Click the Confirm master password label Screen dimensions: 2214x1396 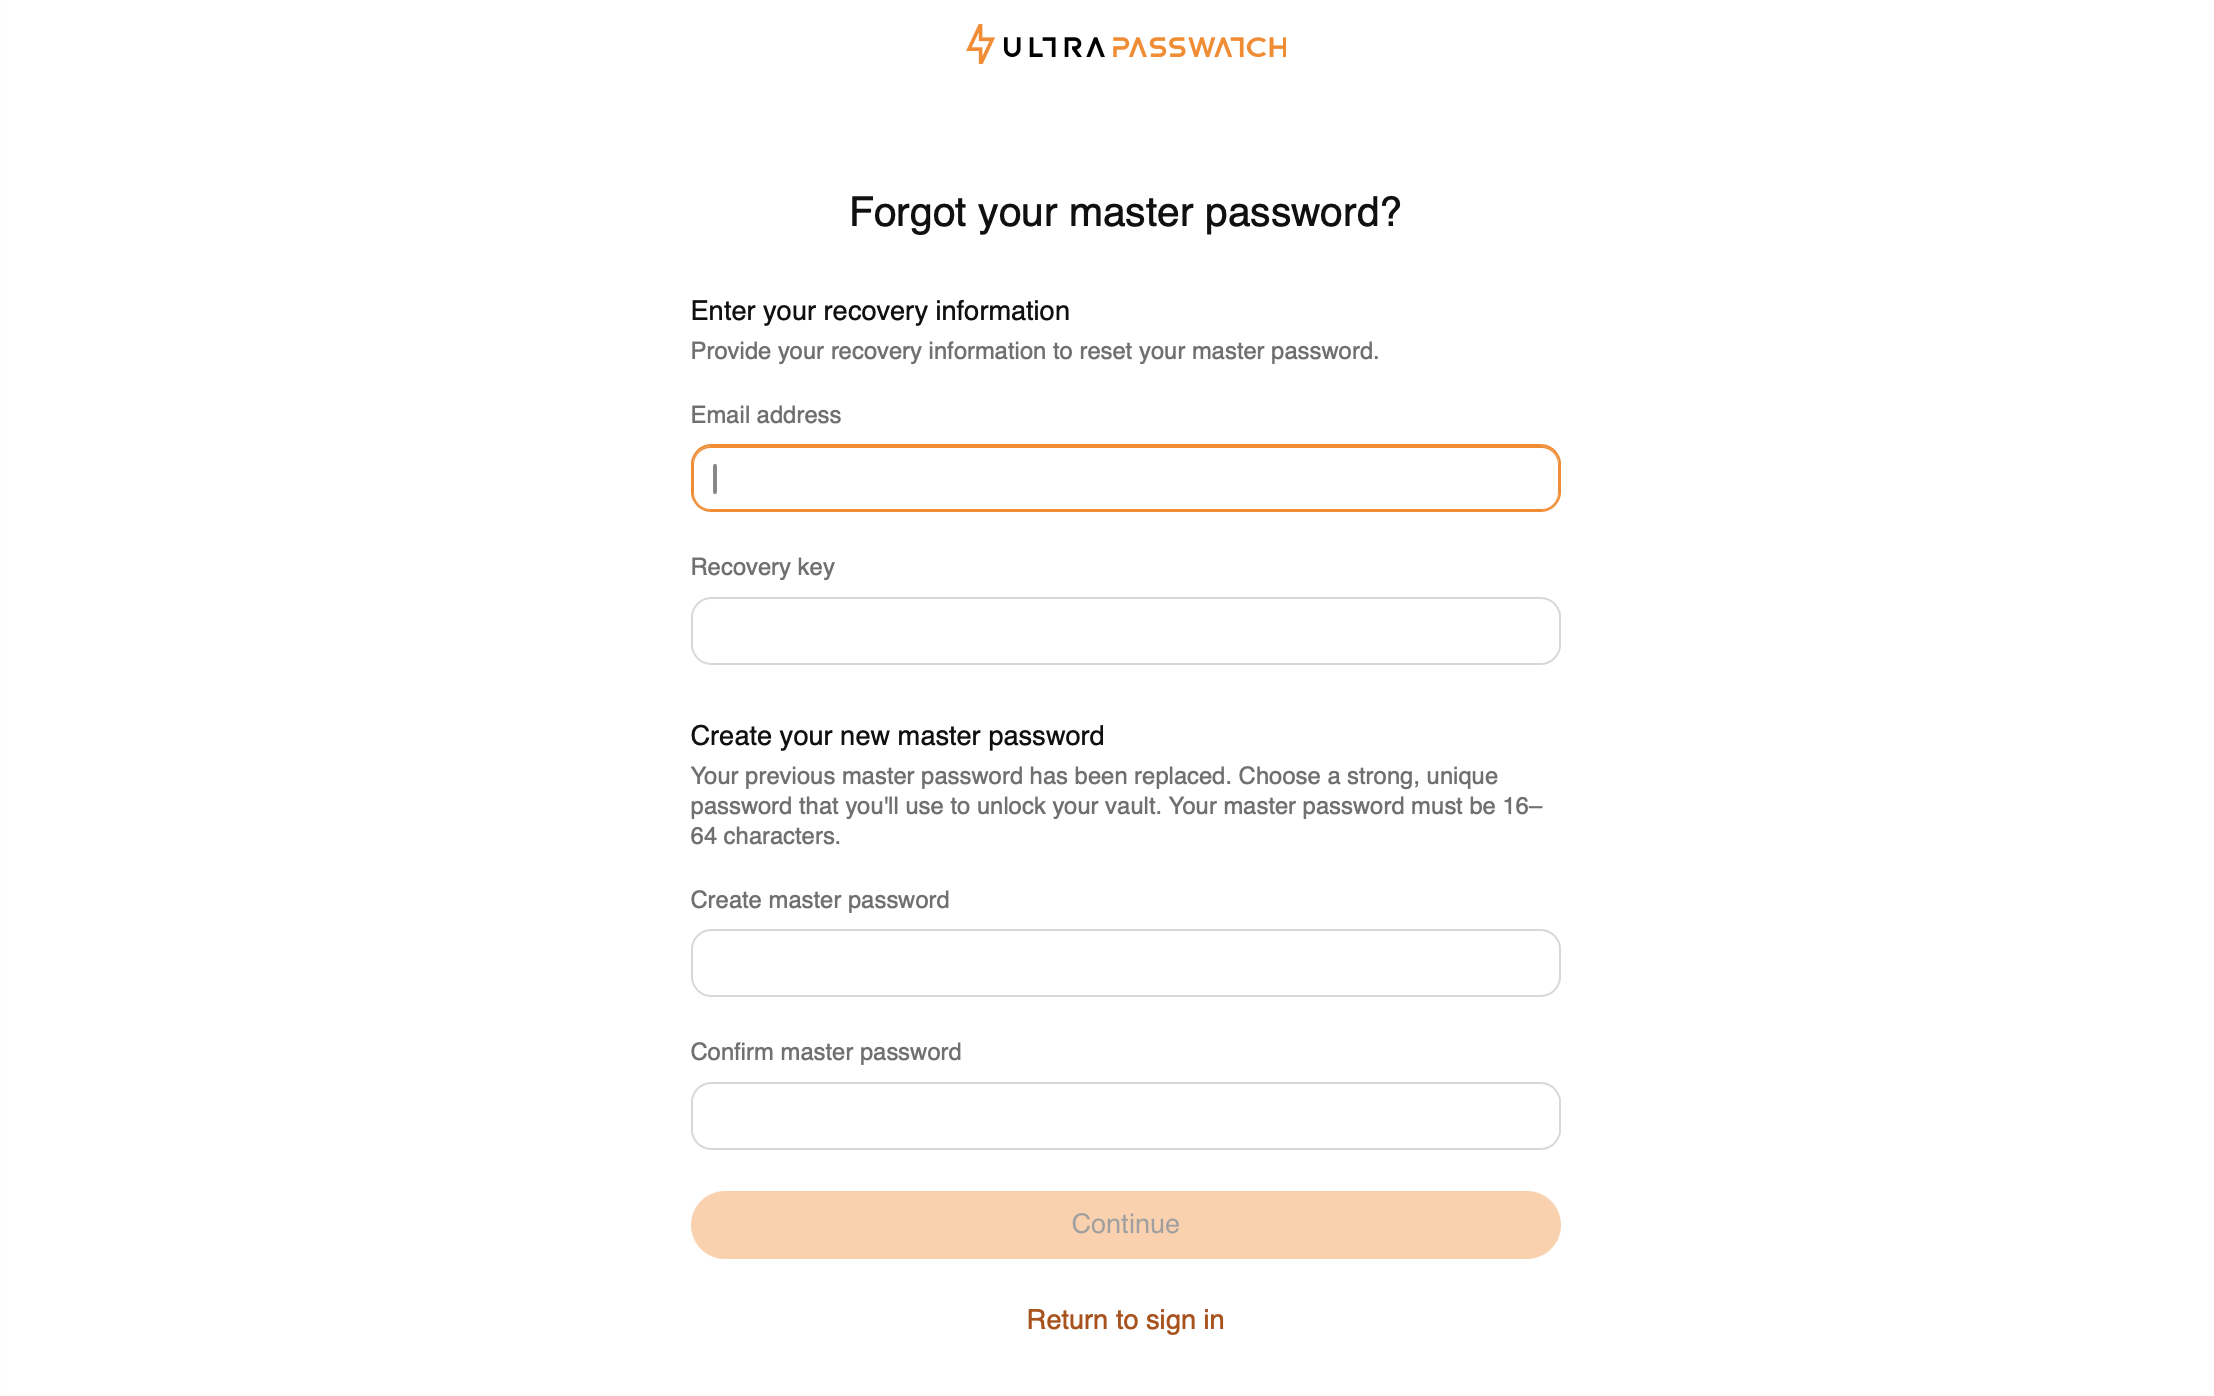click(826, 1052)
